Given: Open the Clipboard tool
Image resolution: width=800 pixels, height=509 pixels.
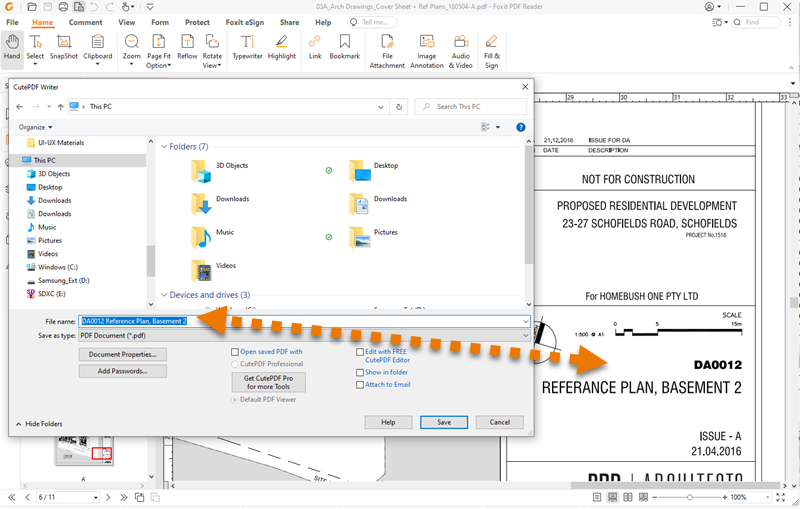Looking at the screenshot, I should (97, 48).
